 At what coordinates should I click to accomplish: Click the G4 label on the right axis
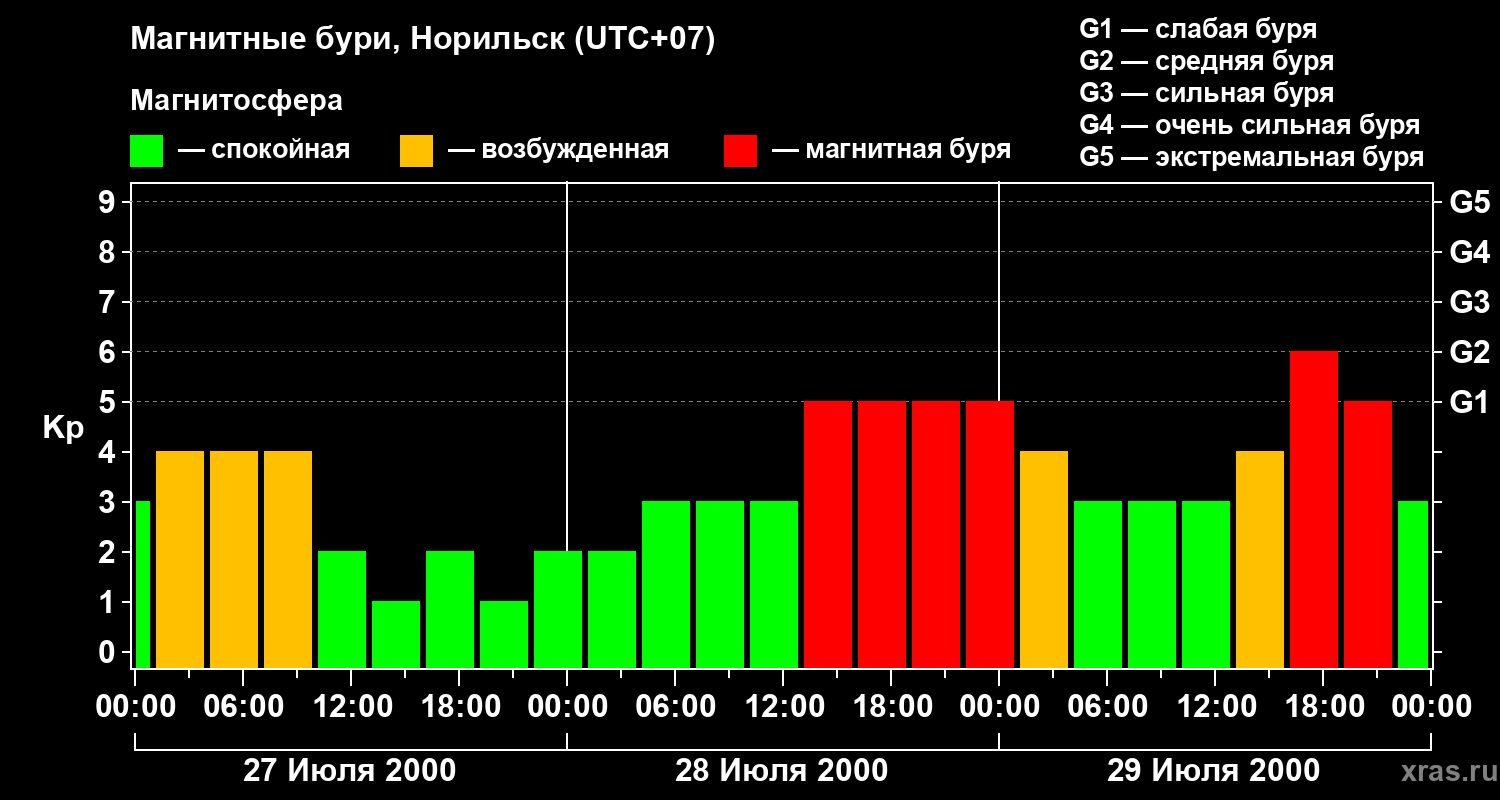tap(1469, 252)
